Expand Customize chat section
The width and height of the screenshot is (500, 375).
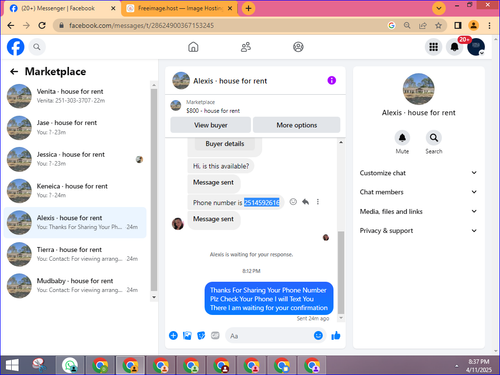pyautogui.click(x=418, y=173)
